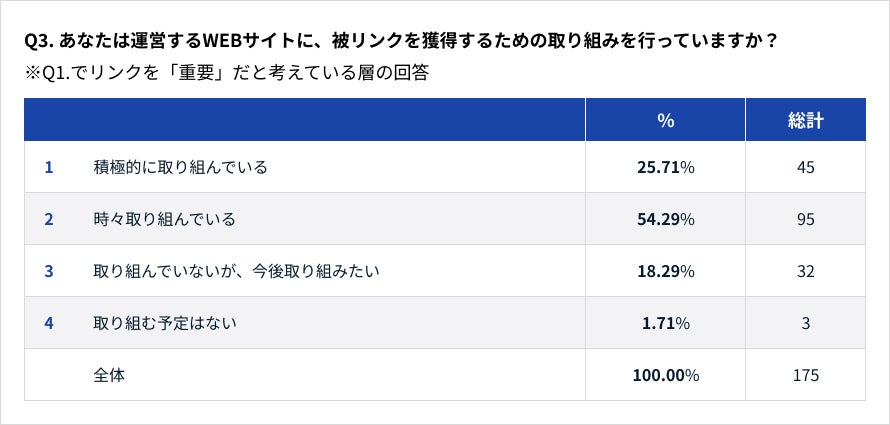890x425 pixels.
Task: Select the "取り組んでいないが、今後取り組みたい" row label
Action: point(236,271)
